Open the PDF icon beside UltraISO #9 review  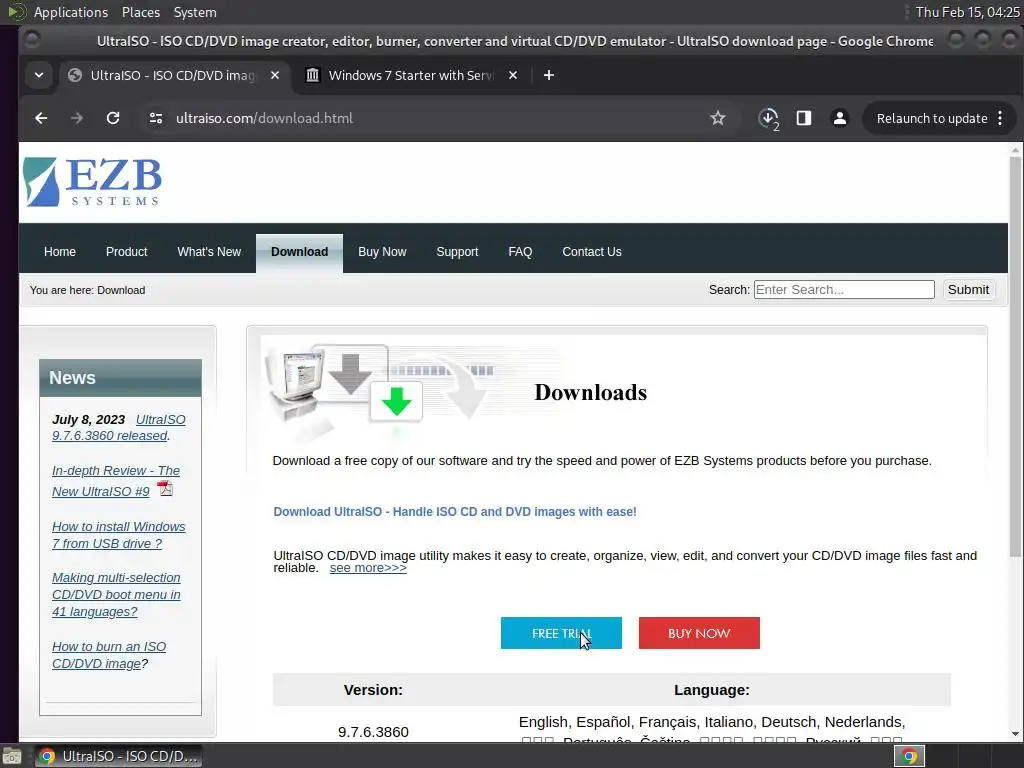pyautogui.click(x=165, y=488)
